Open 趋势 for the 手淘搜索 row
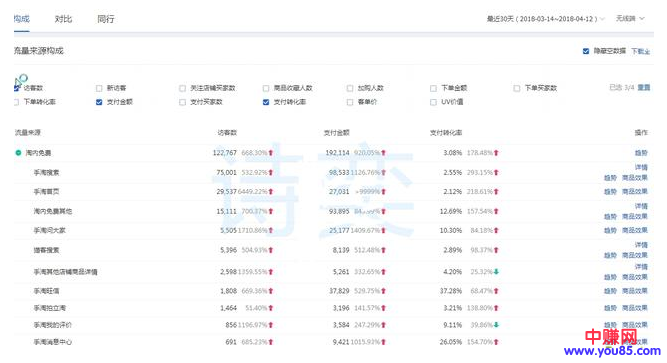667x363 pixels. [610, 178]
